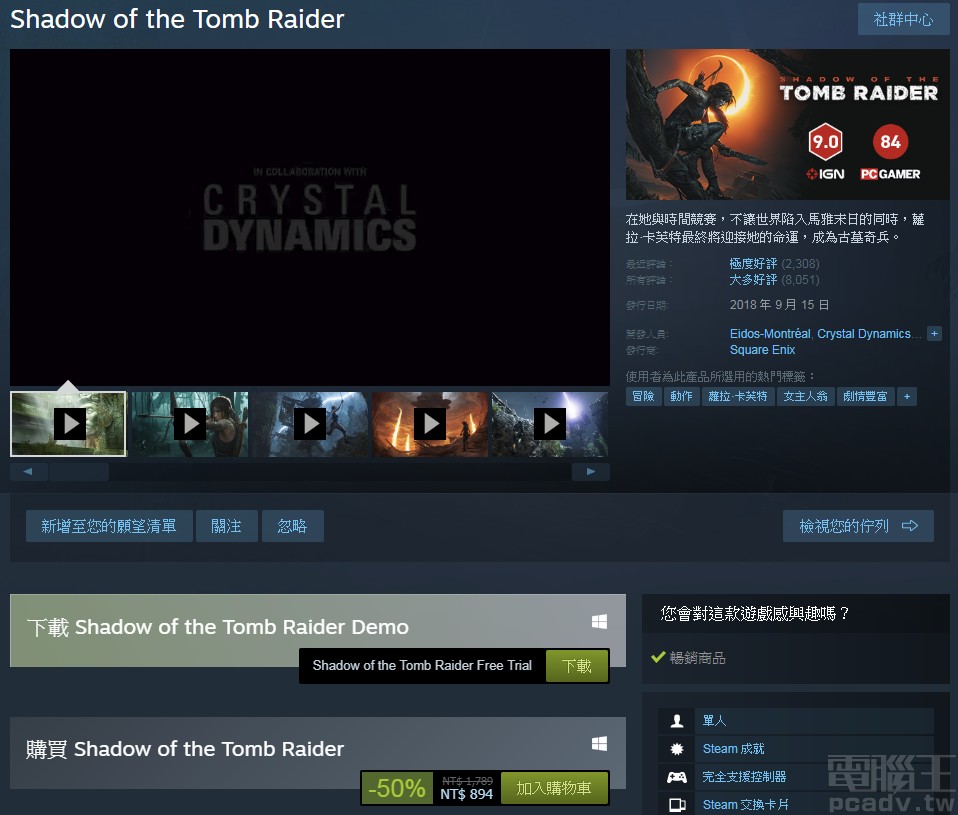This screenshot has height=815, width=958.
Task: Click the right arrow to scroll the thumbnails
Action: (x=590, y=471)
